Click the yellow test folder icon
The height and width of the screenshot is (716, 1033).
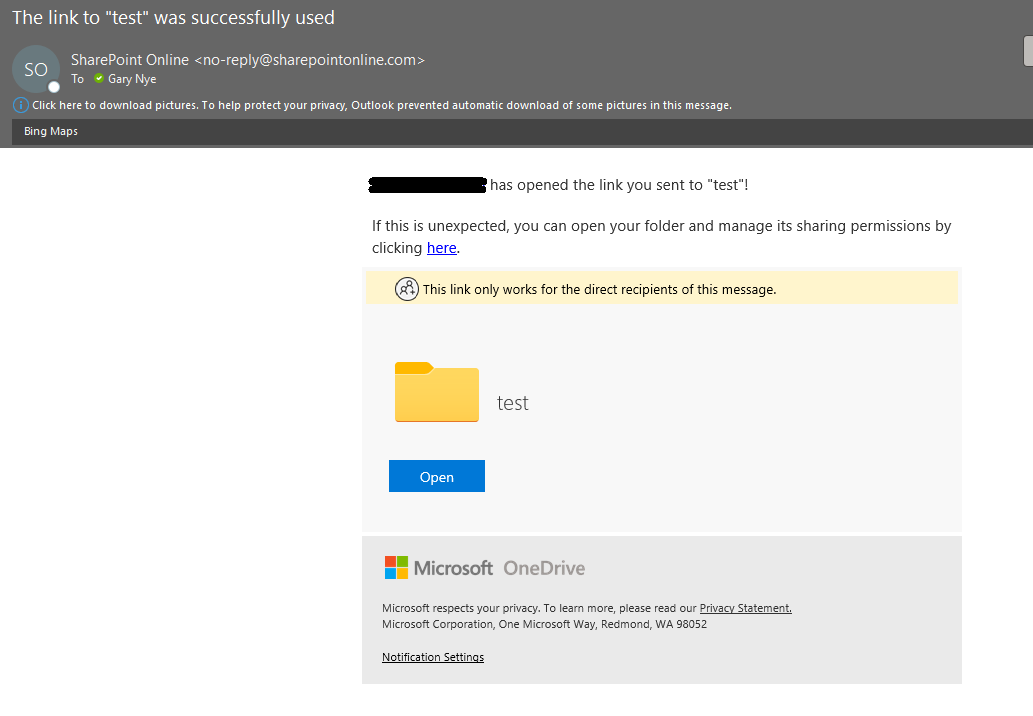tap(437, 392)
